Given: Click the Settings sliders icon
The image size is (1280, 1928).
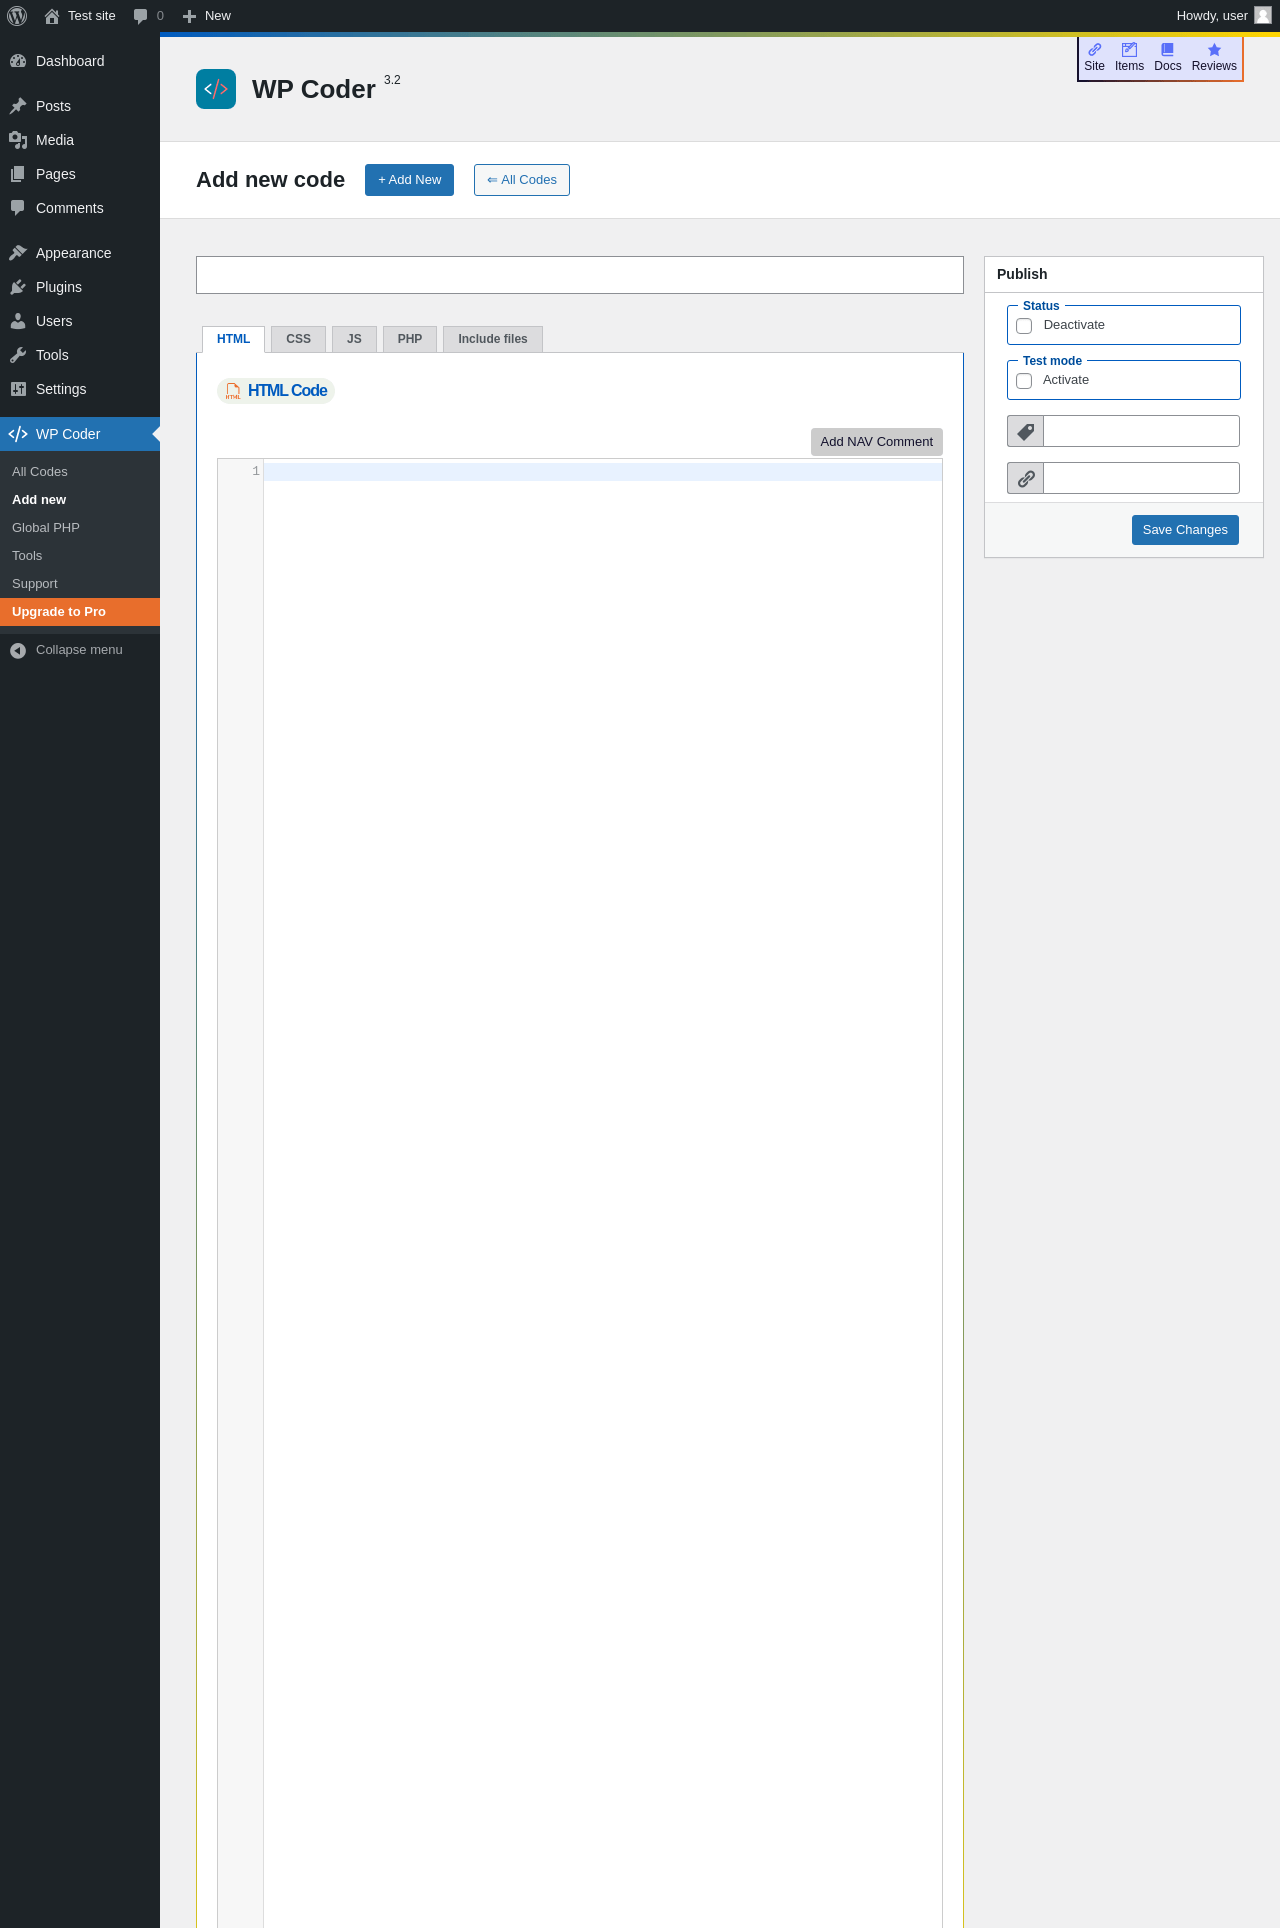Looking at the screenshot, I should tap(18, 389).
